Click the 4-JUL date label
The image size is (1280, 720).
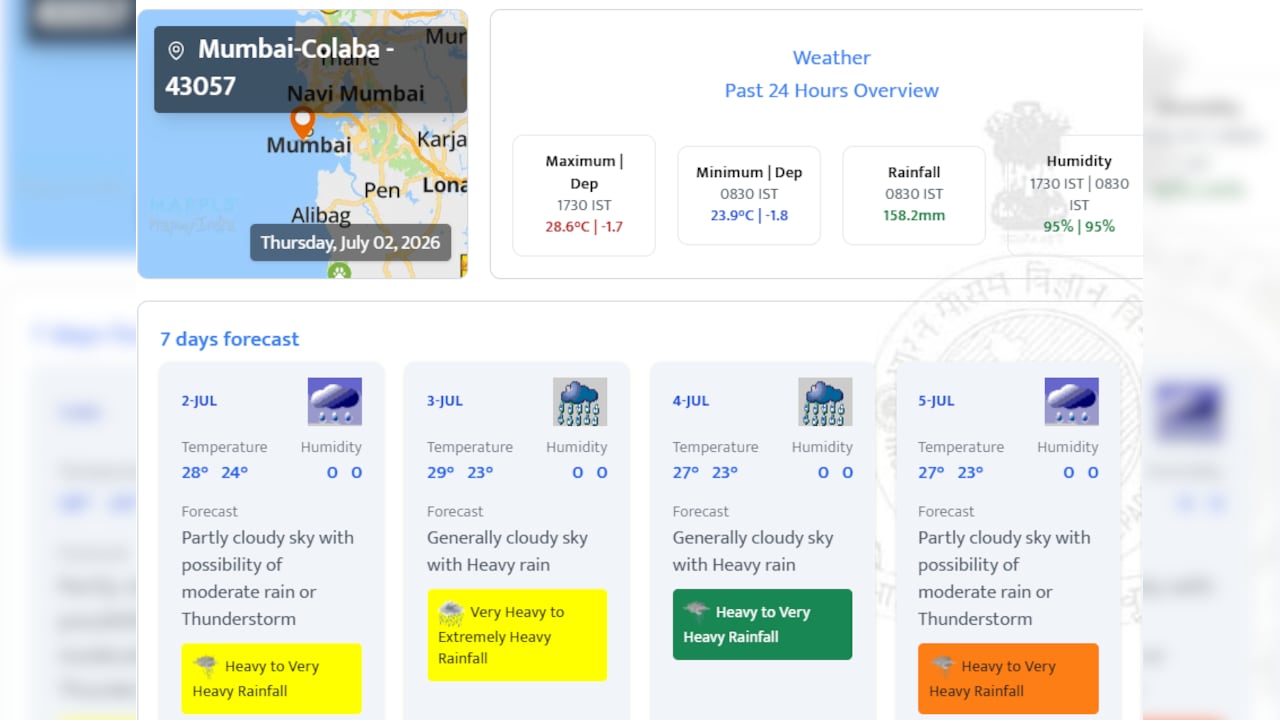click(691, 401)
